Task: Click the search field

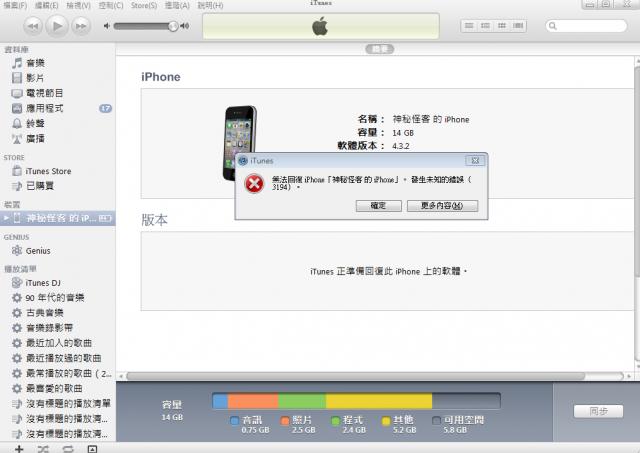Action: pyautogui.click(x=586, y=26)
